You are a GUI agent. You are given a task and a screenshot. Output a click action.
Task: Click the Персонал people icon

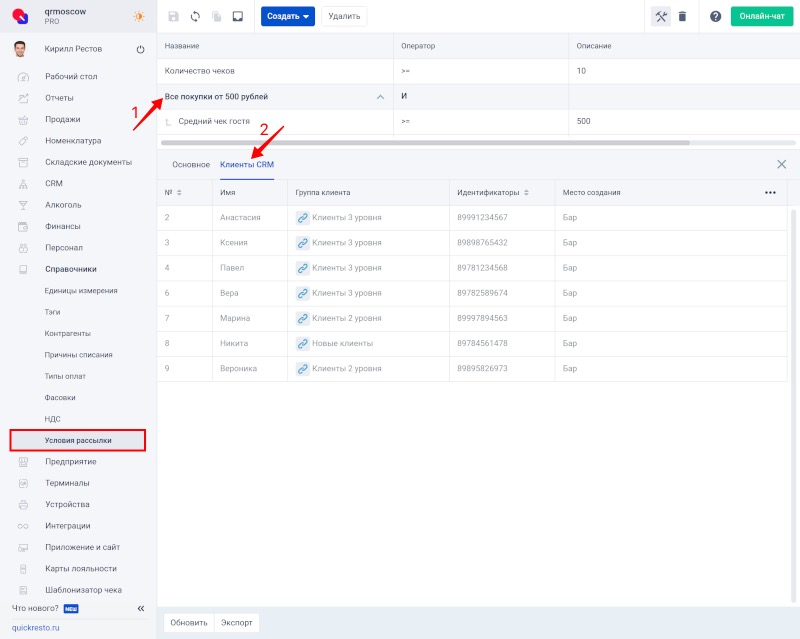point(23,248)
